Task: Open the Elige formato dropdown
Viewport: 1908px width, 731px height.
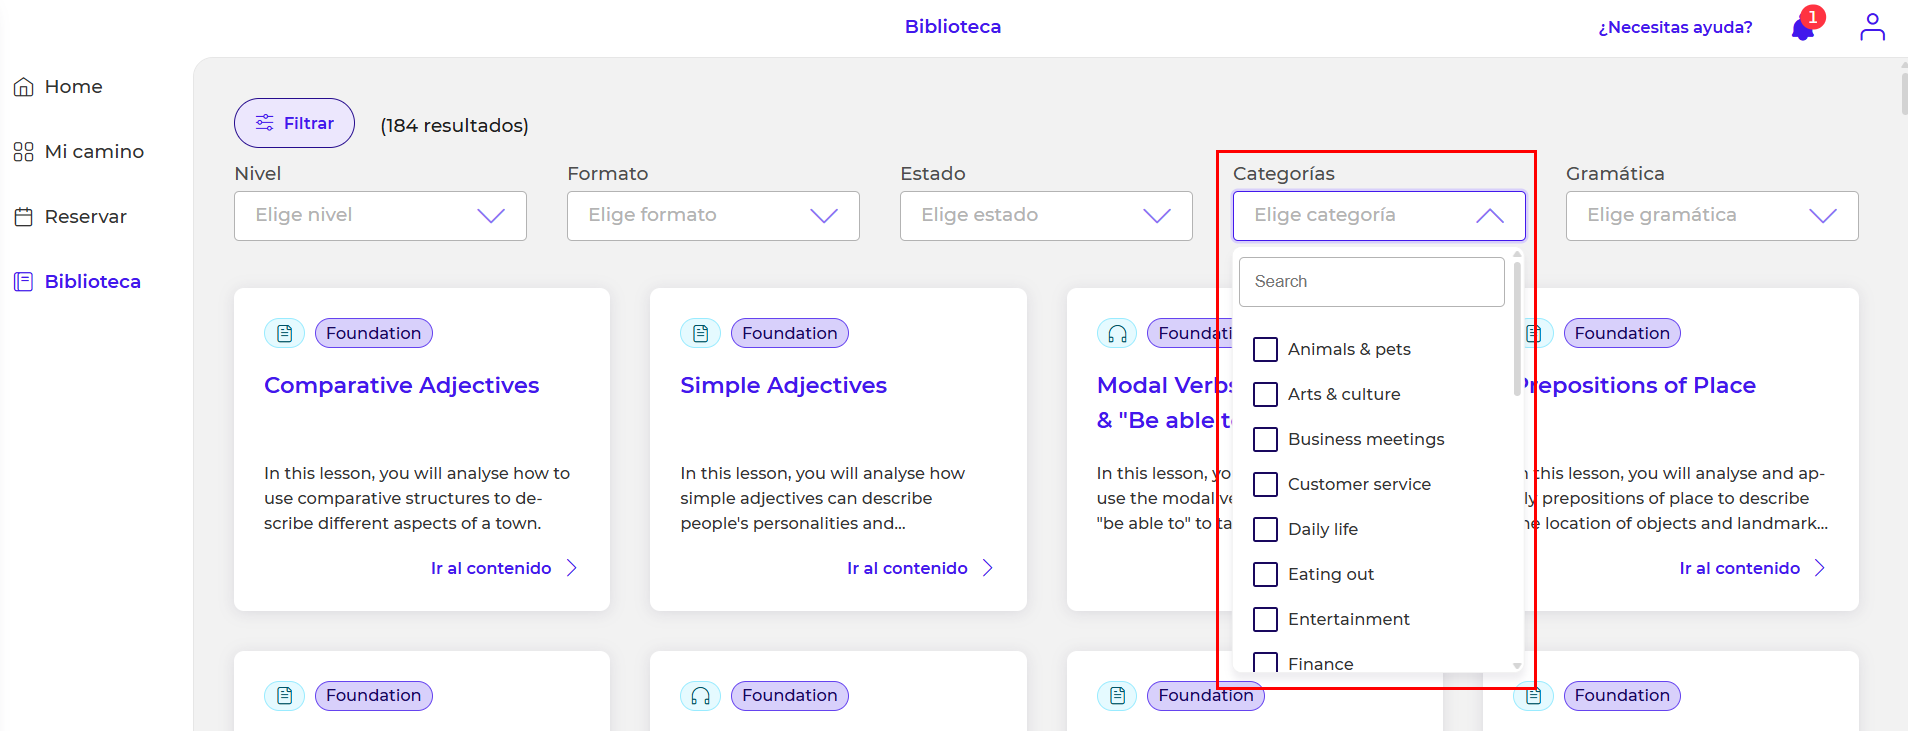Action: [713, 216]
